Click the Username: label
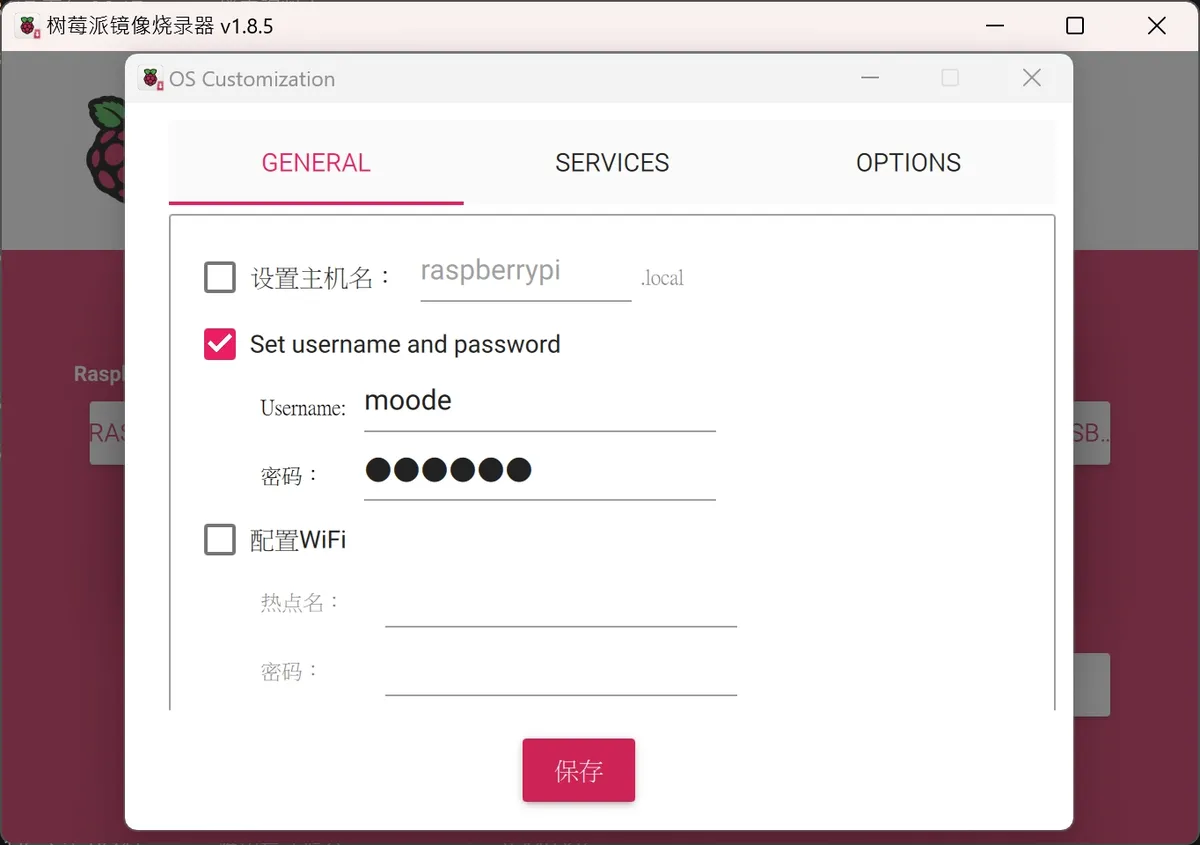 [x=303, y=408]
